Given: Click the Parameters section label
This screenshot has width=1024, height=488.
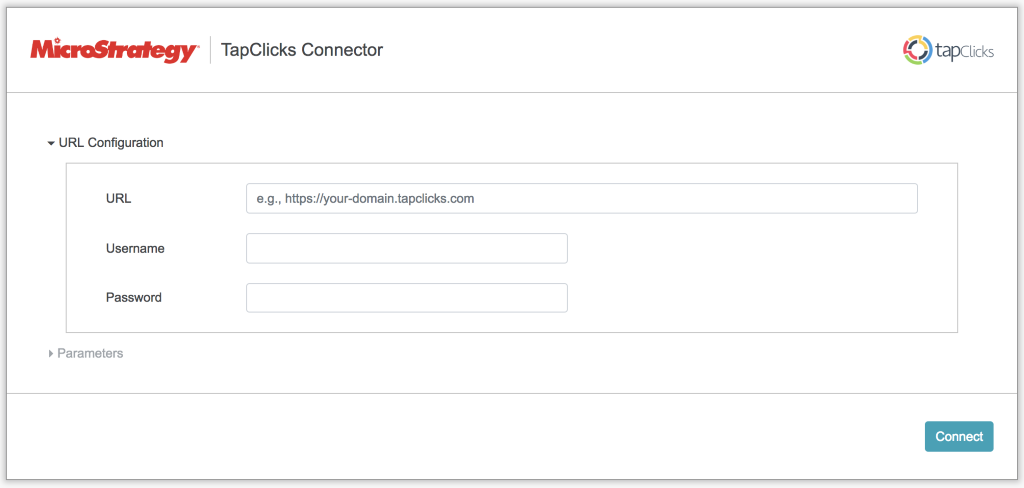Looking at the screenshot, I should tap(90, 354).
